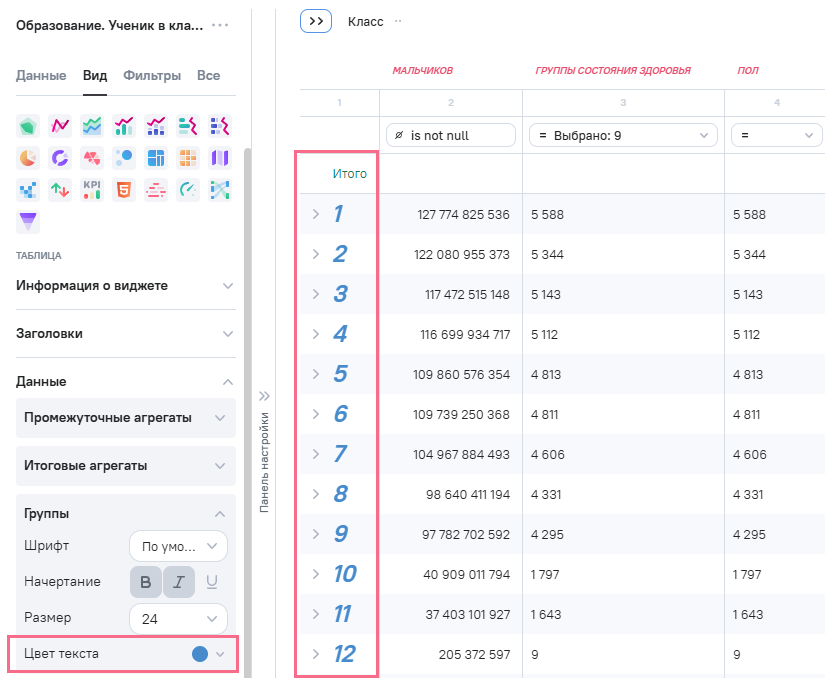This screenshot has width=825, height=678.
Task: Open the font size dropdown showing 24
Action: point(178,619)
